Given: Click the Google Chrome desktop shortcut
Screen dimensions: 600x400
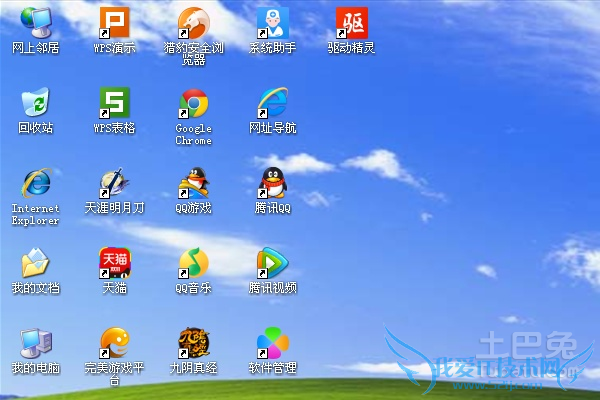Looking at the screenshot, I should click(193, 103).
